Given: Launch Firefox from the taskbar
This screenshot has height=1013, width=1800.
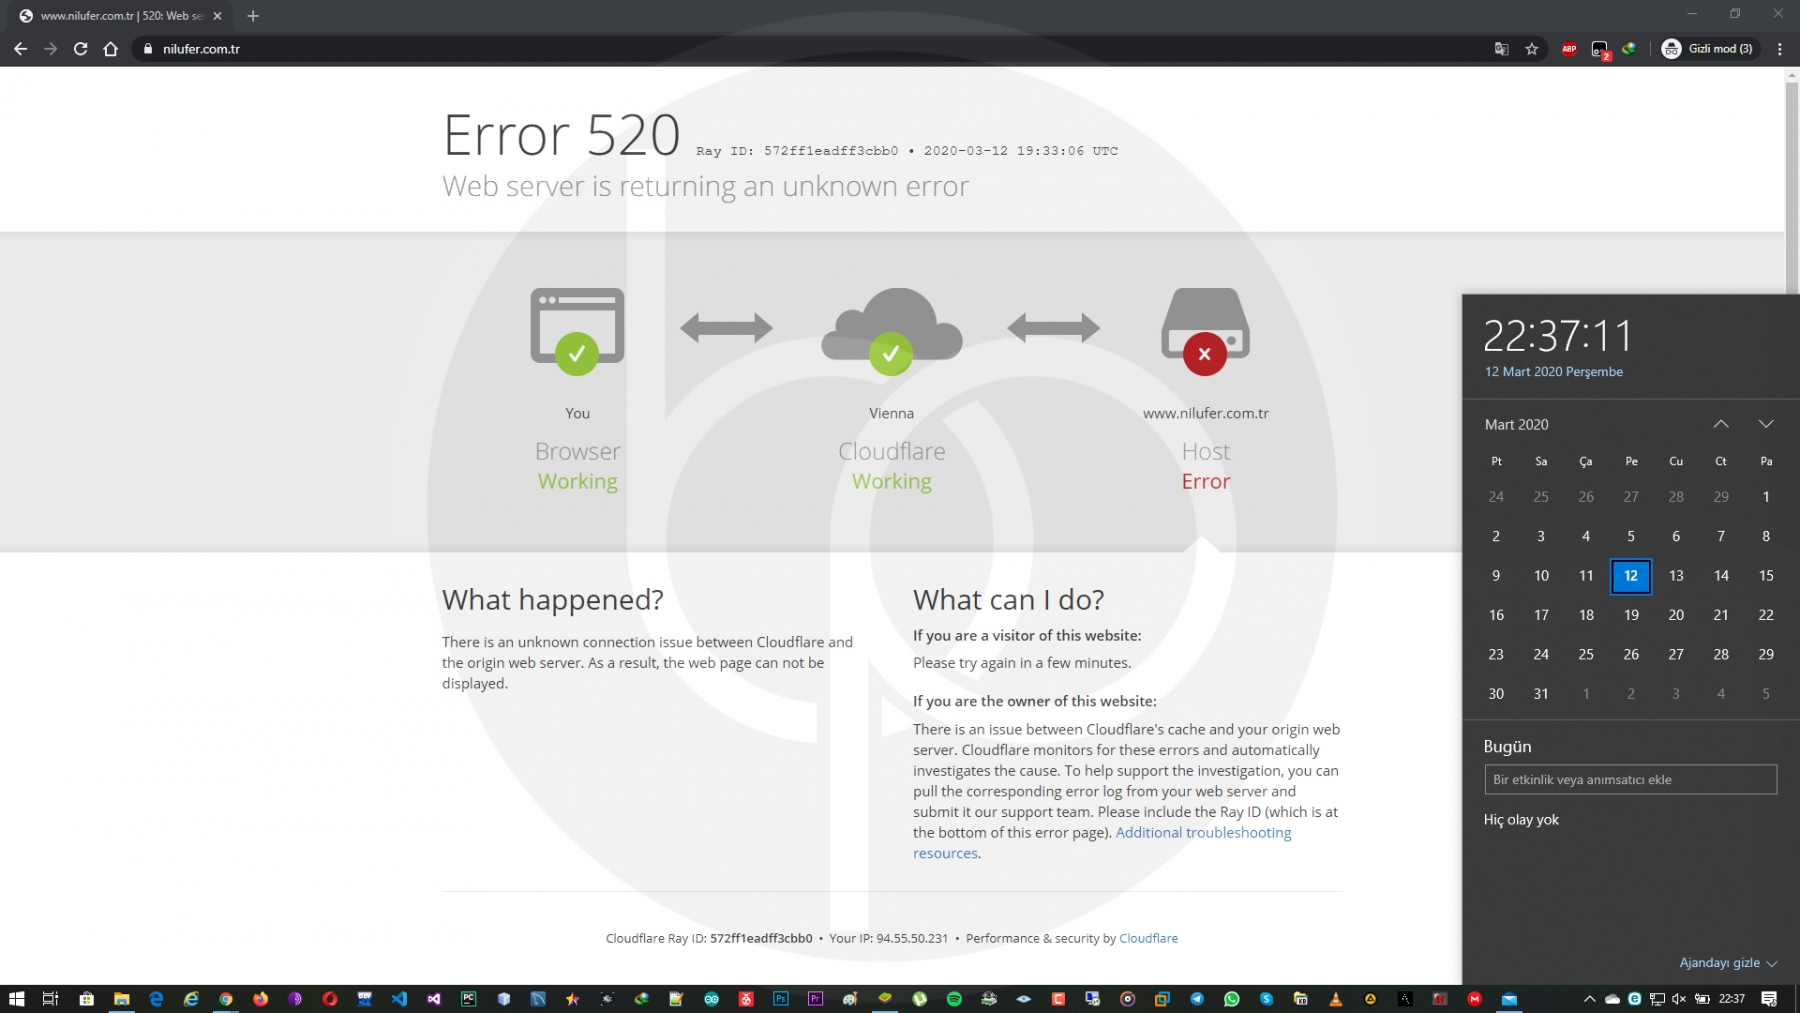Looking at the screenshot, I should click(261, 999).
